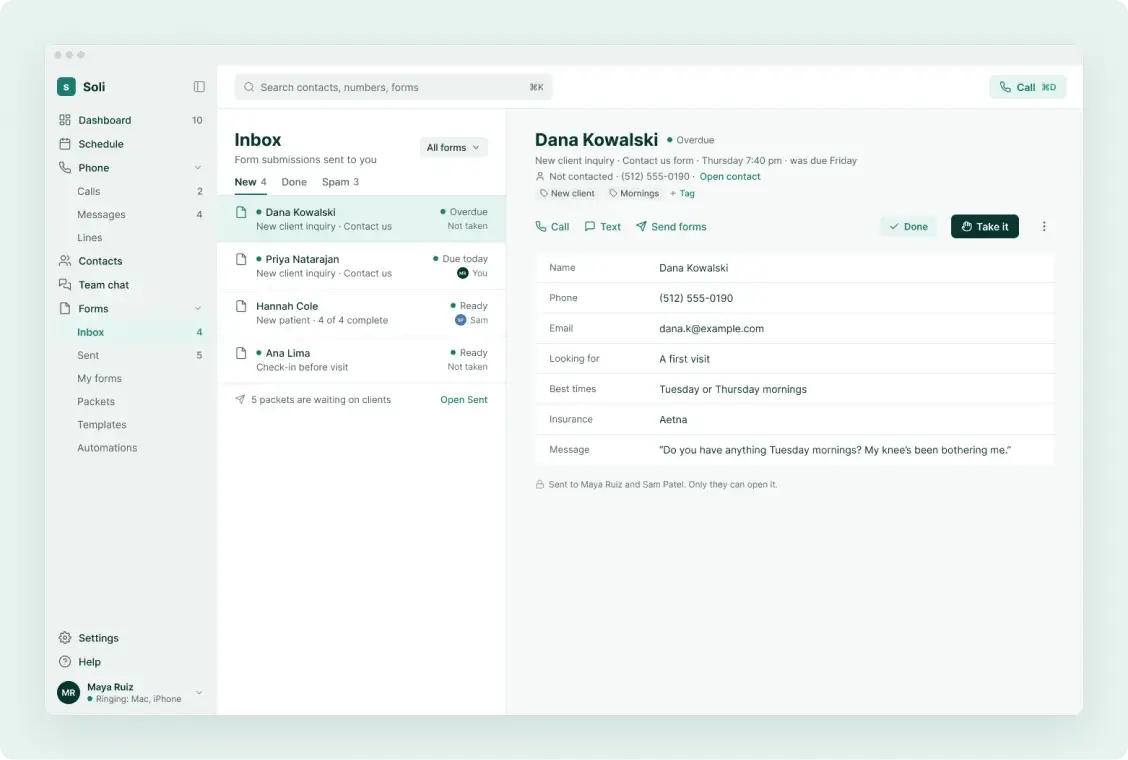1128x760 pixels.
Task: Click the New client tag
Action: (x=567, y=193)
